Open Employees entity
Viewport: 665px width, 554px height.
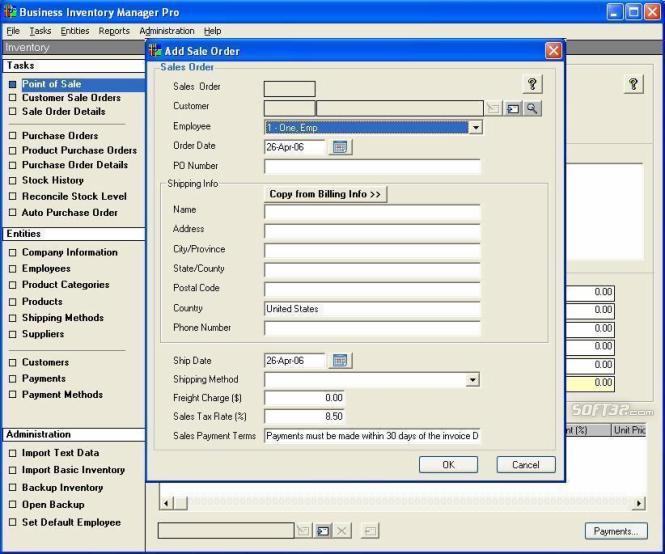pyautogui.click(x=46, y=269)
